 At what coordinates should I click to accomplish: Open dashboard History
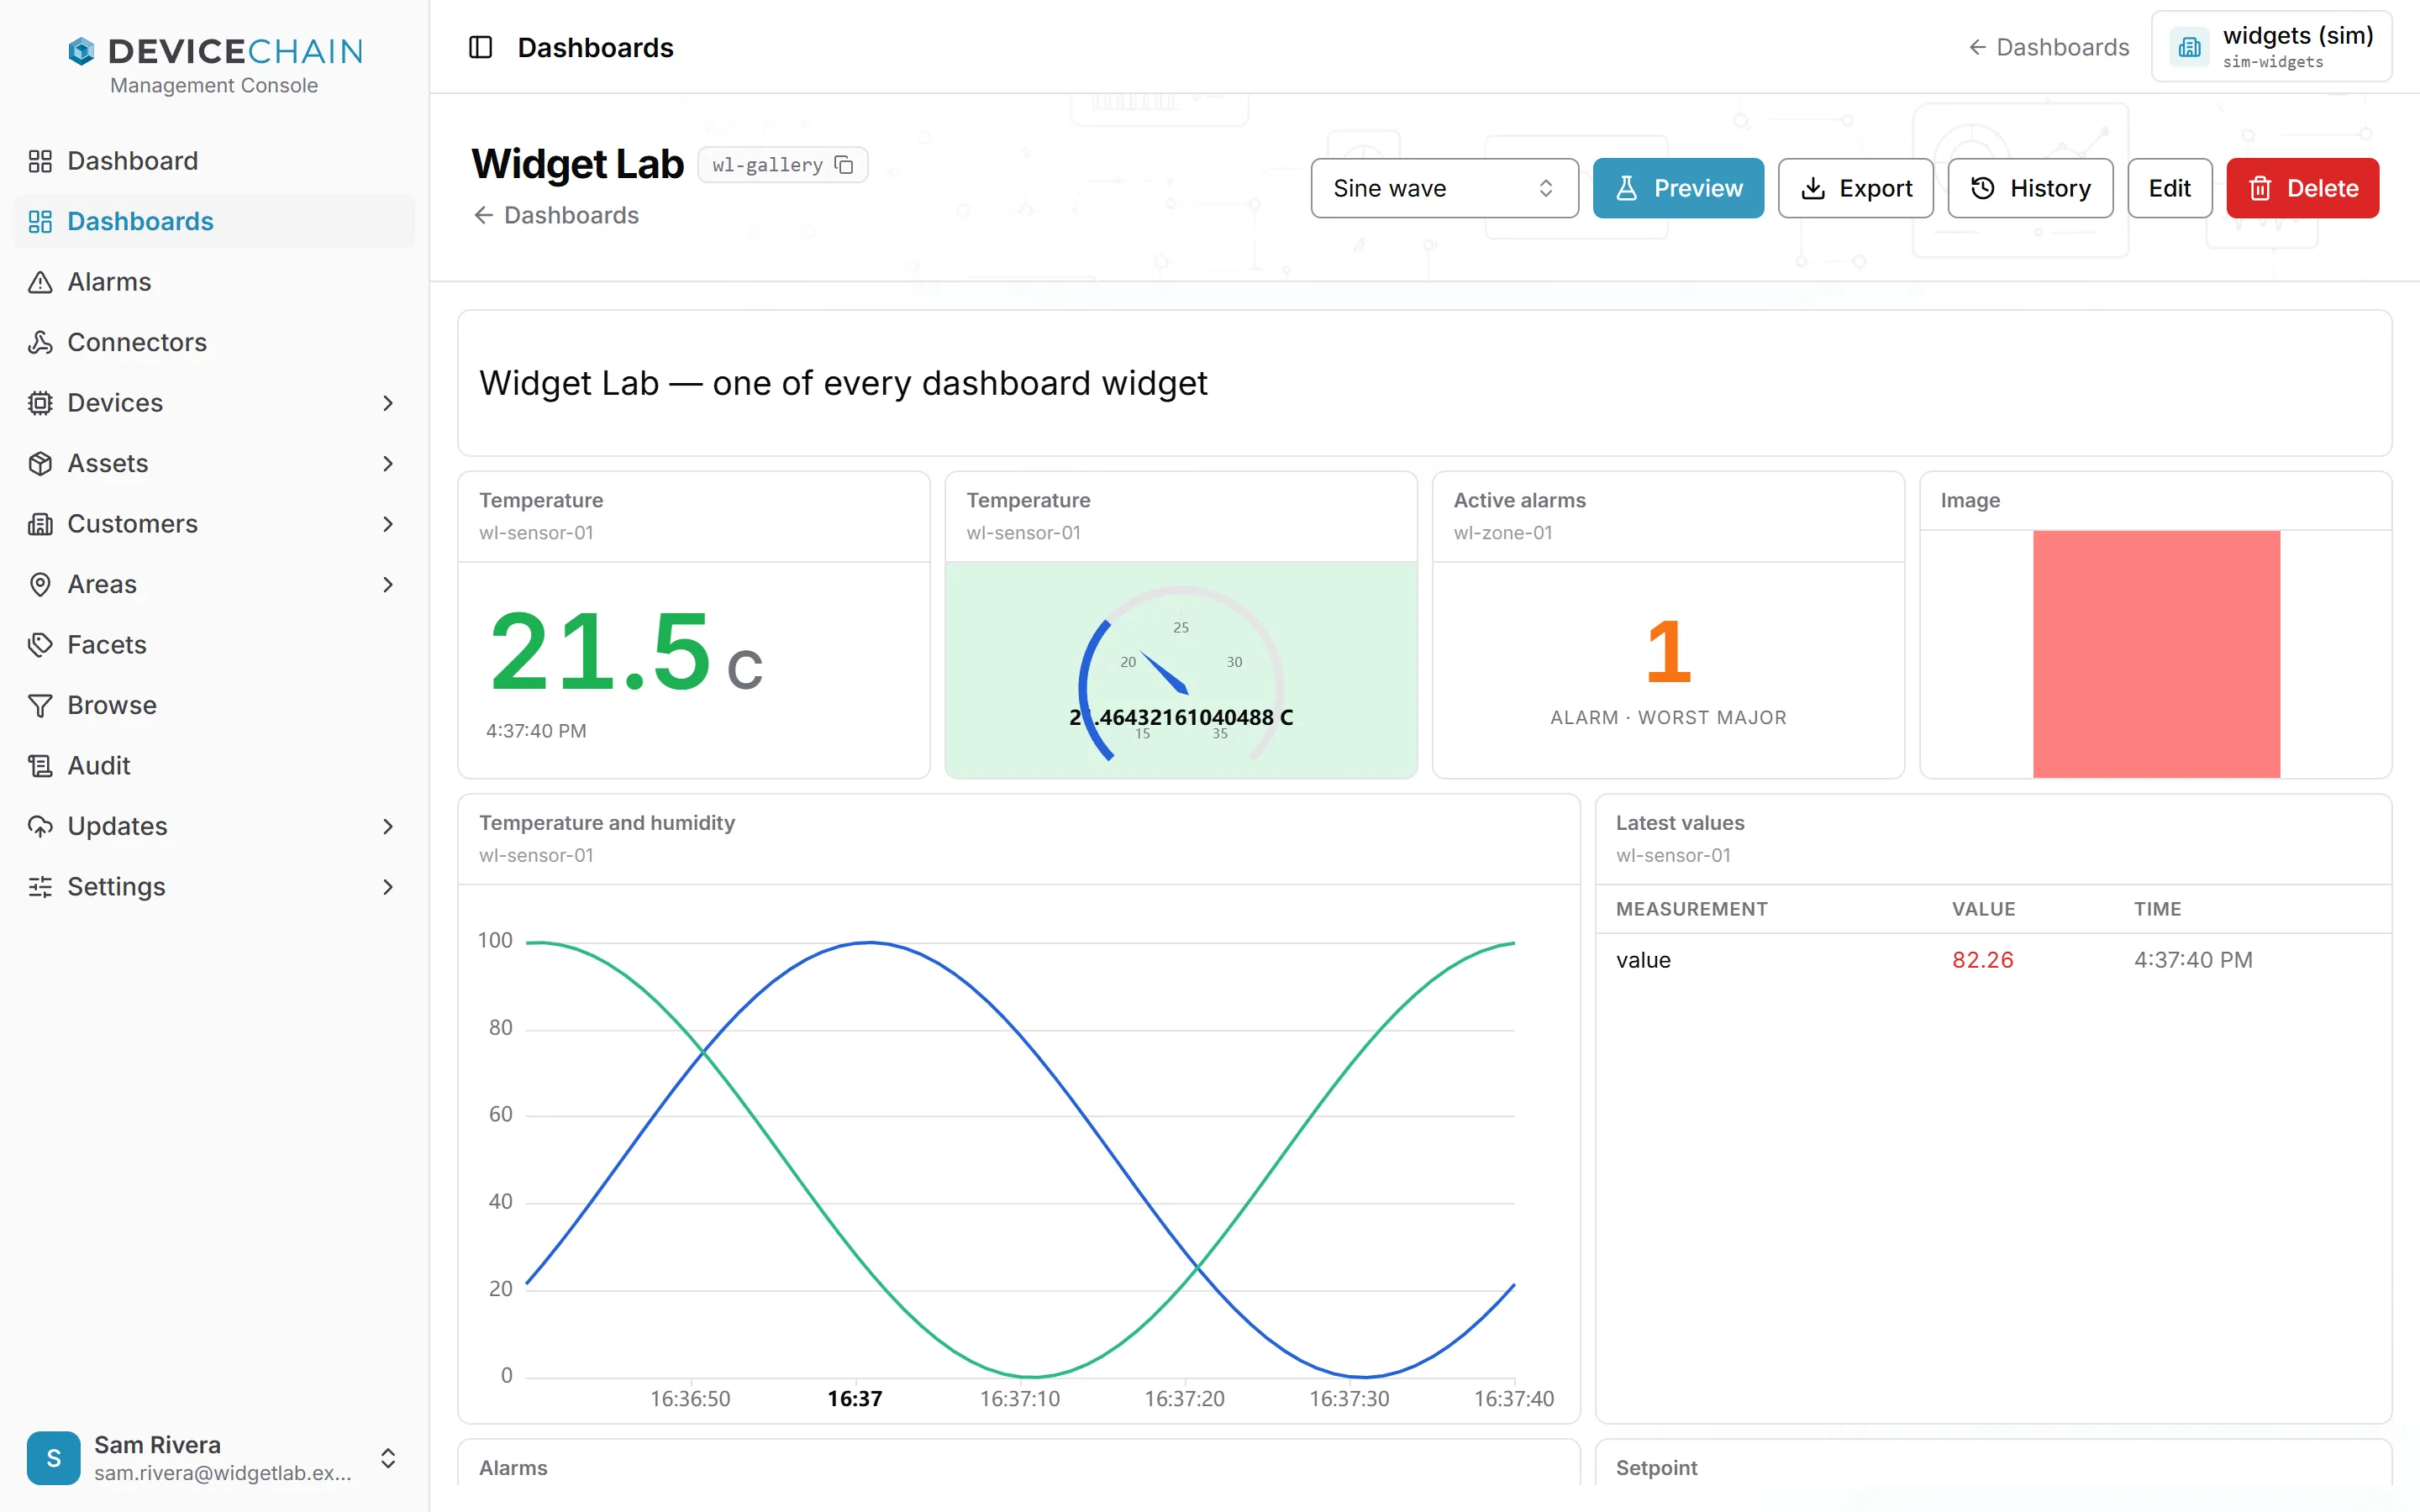(x=2030, y=188)
